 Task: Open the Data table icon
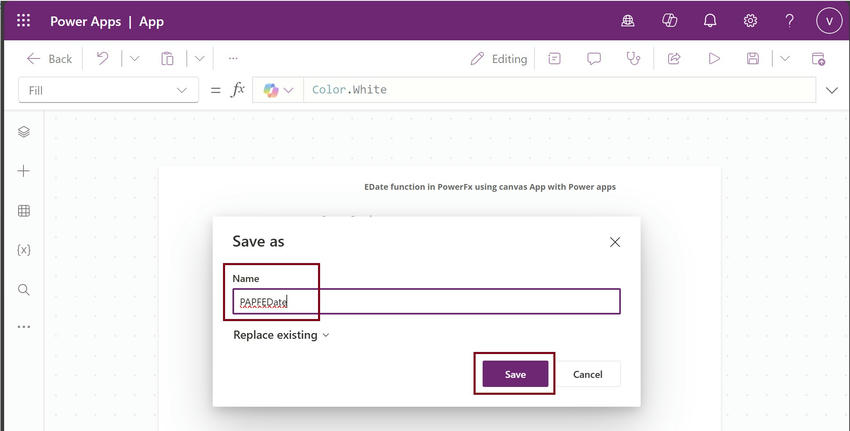point(24,210)
